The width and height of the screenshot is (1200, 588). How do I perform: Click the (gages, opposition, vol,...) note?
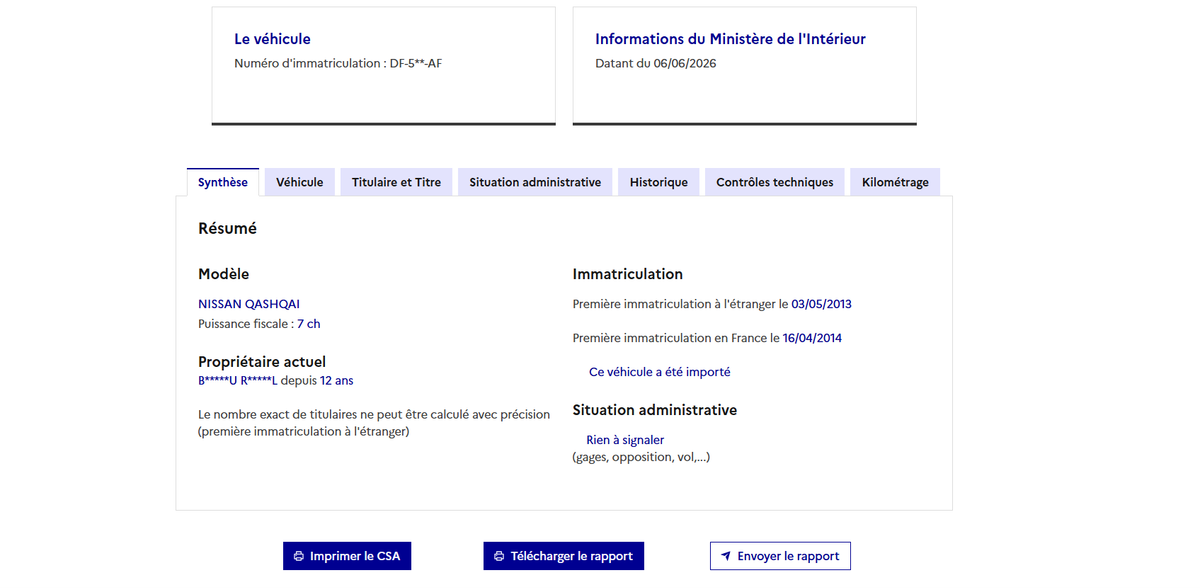click(x=641, y=458)
